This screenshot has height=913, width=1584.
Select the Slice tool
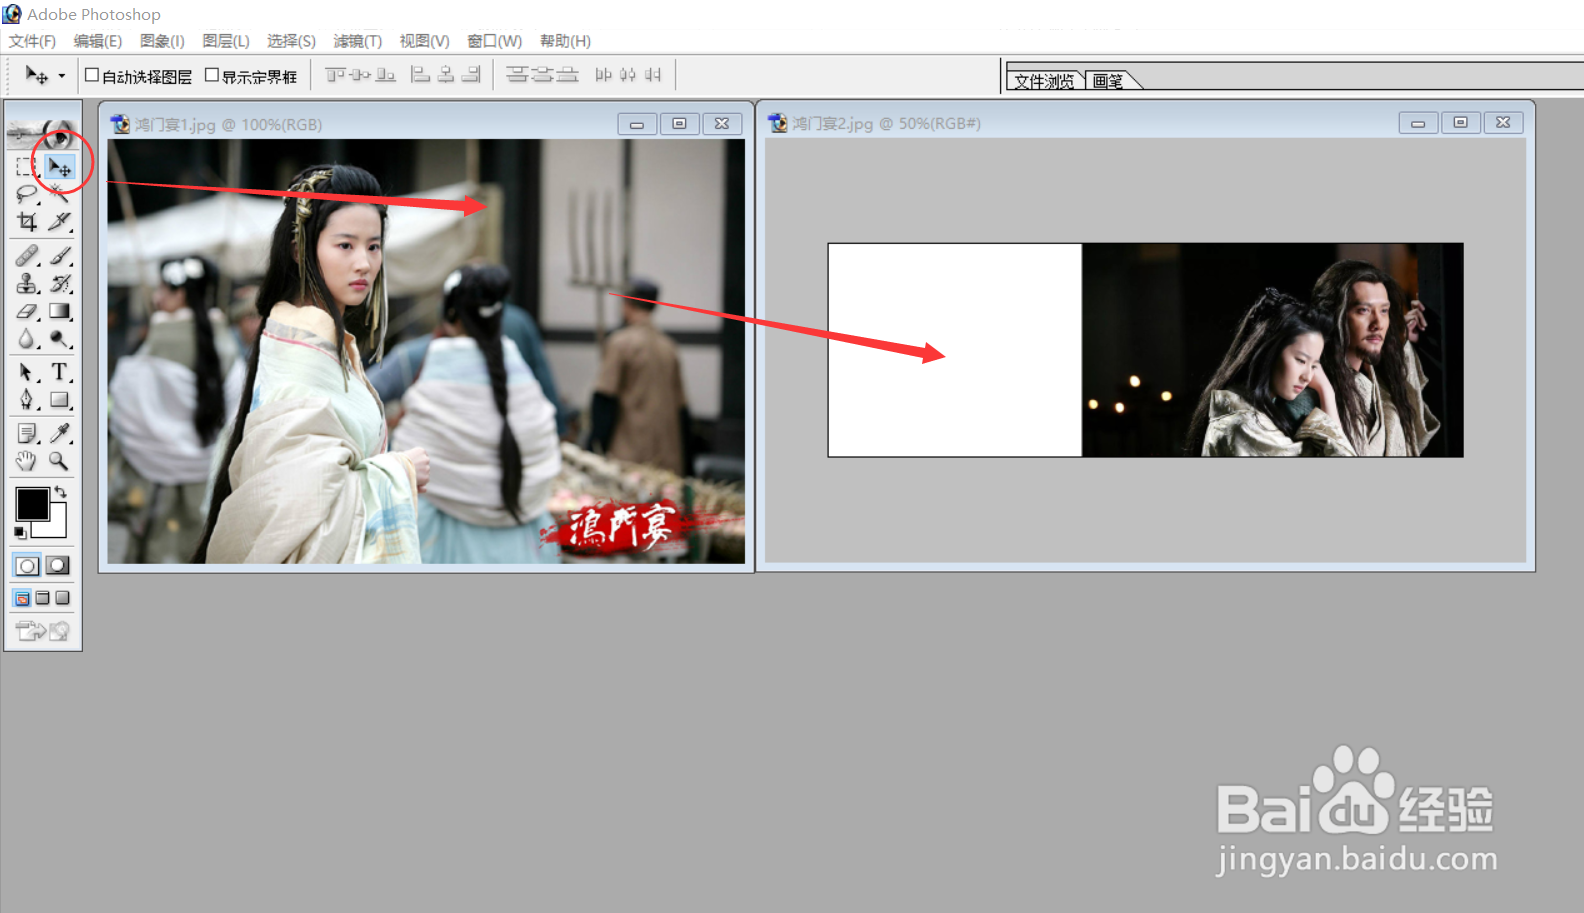60,221
